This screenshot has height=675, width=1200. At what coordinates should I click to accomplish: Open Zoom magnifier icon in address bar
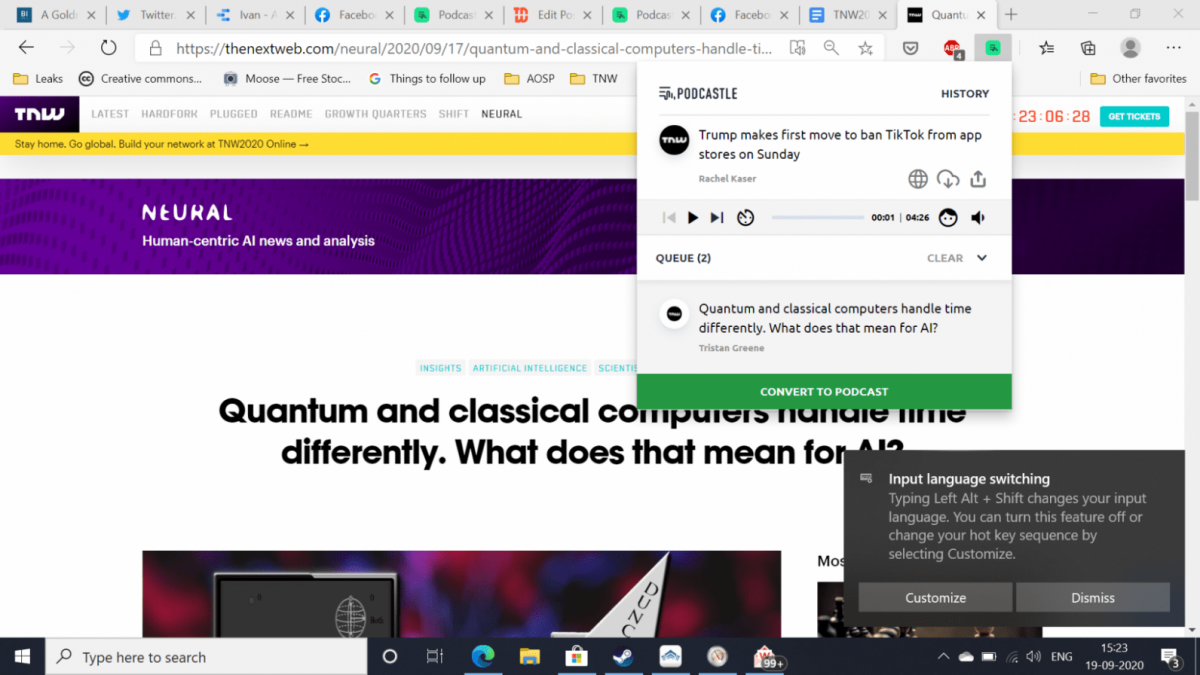(x=831, y=48)
